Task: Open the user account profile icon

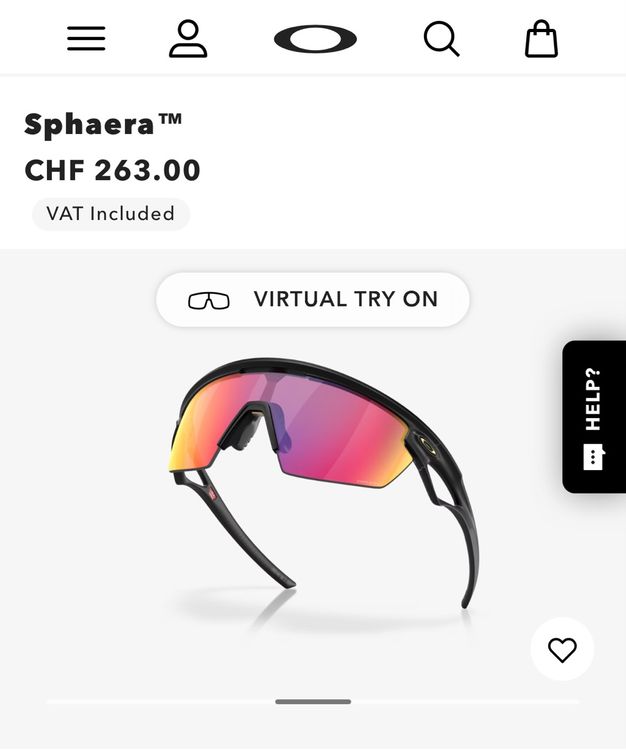Action: click(188, 38)
